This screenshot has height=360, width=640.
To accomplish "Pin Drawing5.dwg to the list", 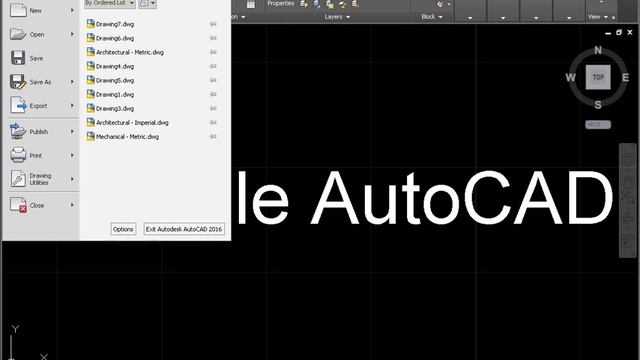I will tap(213, 80).
